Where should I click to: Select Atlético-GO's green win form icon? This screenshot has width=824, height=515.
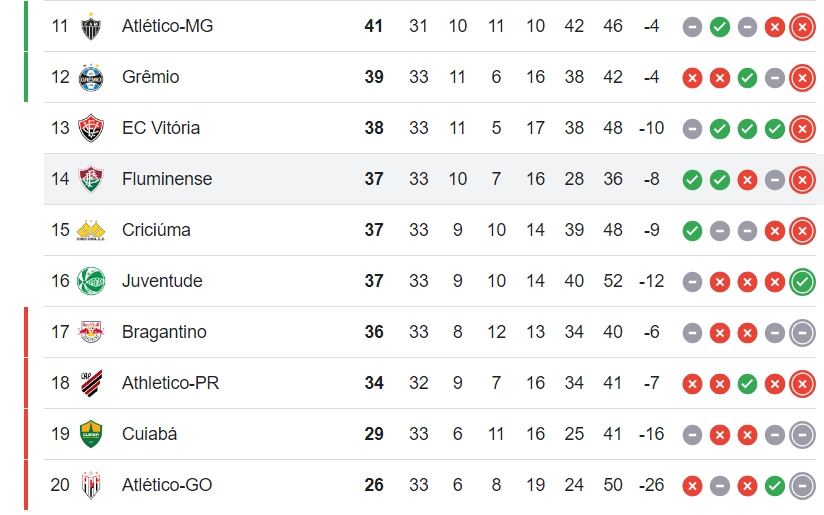pyautogui.click(x=775, y=486)
